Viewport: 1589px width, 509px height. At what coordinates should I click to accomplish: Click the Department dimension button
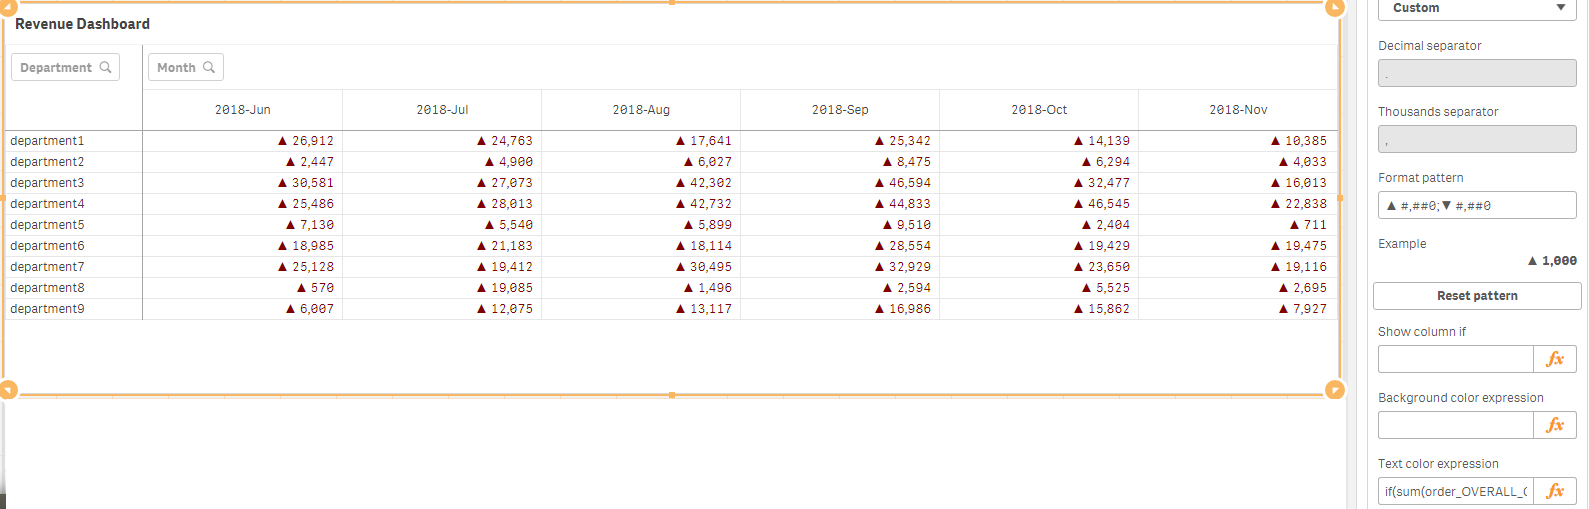click(x=65, y=67)
